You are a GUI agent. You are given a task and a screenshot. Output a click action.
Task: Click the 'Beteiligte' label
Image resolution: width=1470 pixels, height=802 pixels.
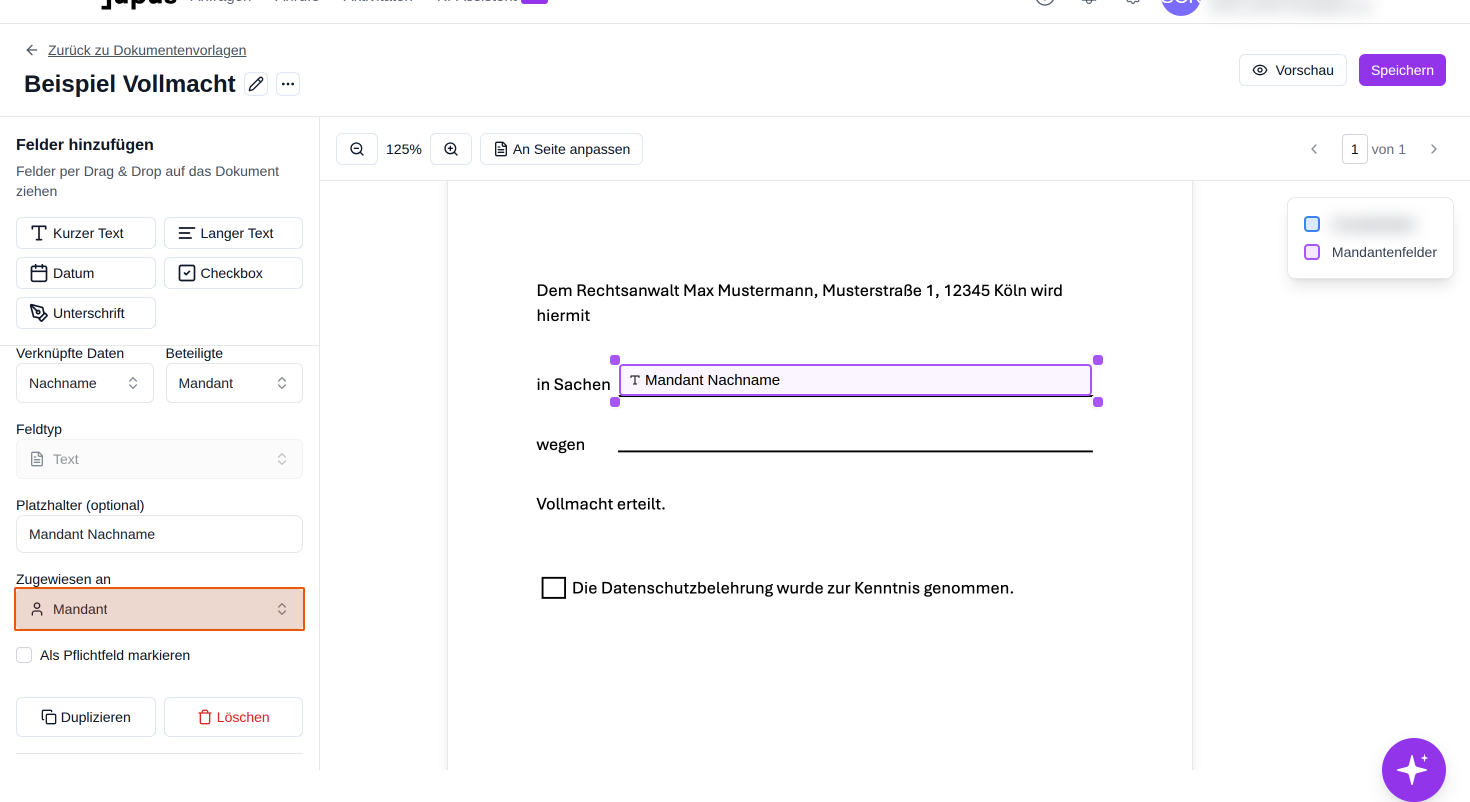(x=194, y=353)
